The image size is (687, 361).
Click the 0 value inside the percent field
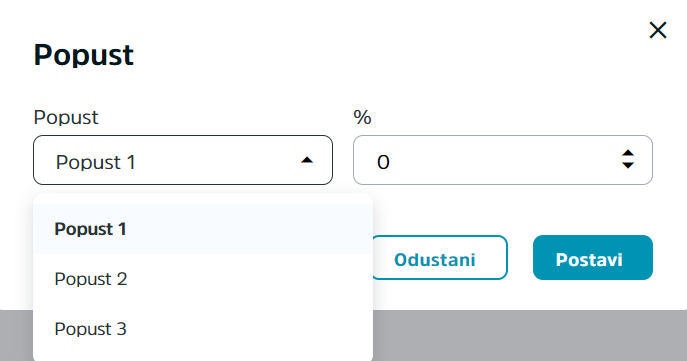(x=383, y=162)
